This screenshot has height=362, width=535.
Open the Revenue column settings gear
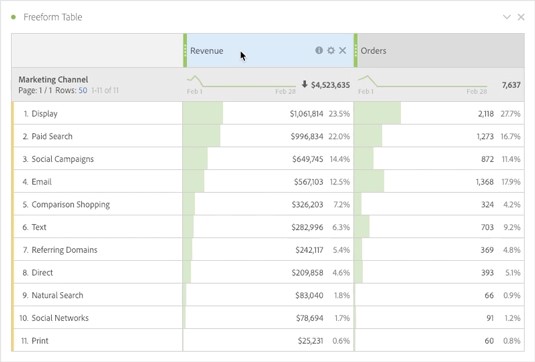(331, 50)
